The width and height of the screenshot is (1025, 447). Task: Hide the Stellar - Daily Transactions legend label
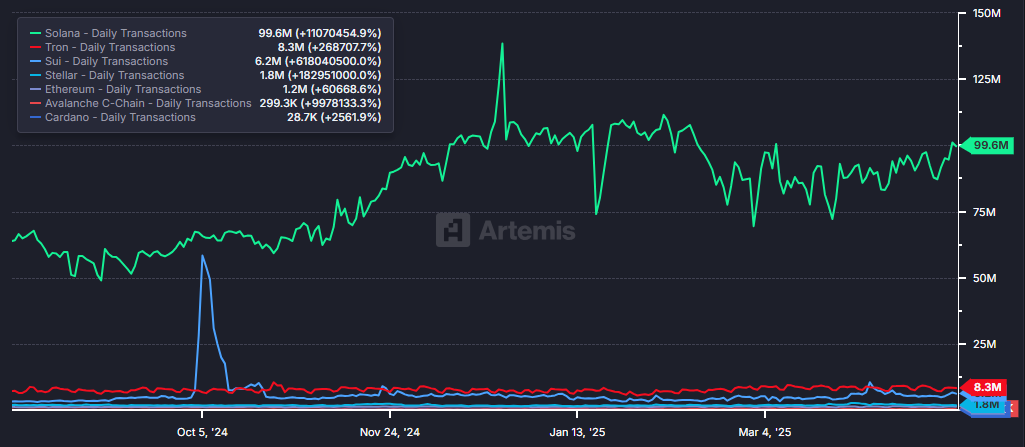coord(115,75)
